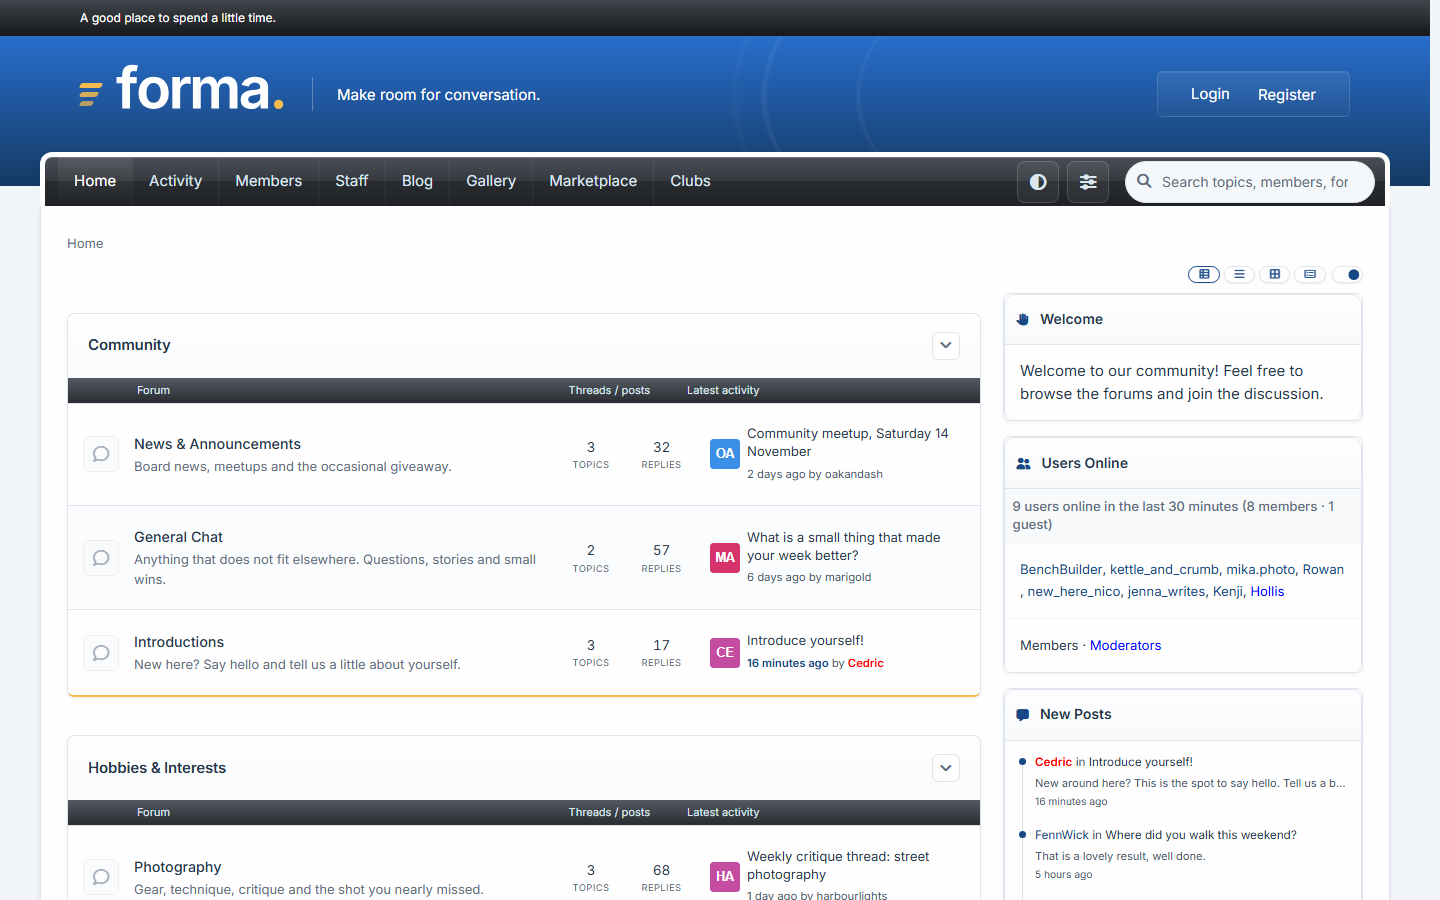Switch to the grid layout view

tap(1274, 274)
